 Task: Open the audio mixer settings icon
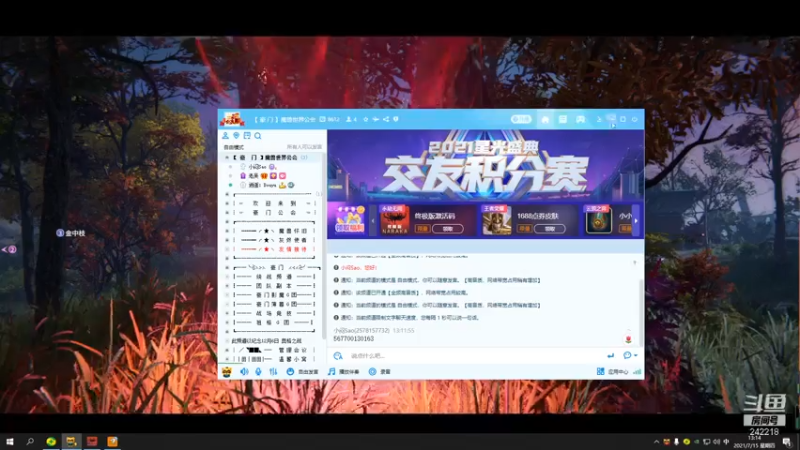click(273, 371)
